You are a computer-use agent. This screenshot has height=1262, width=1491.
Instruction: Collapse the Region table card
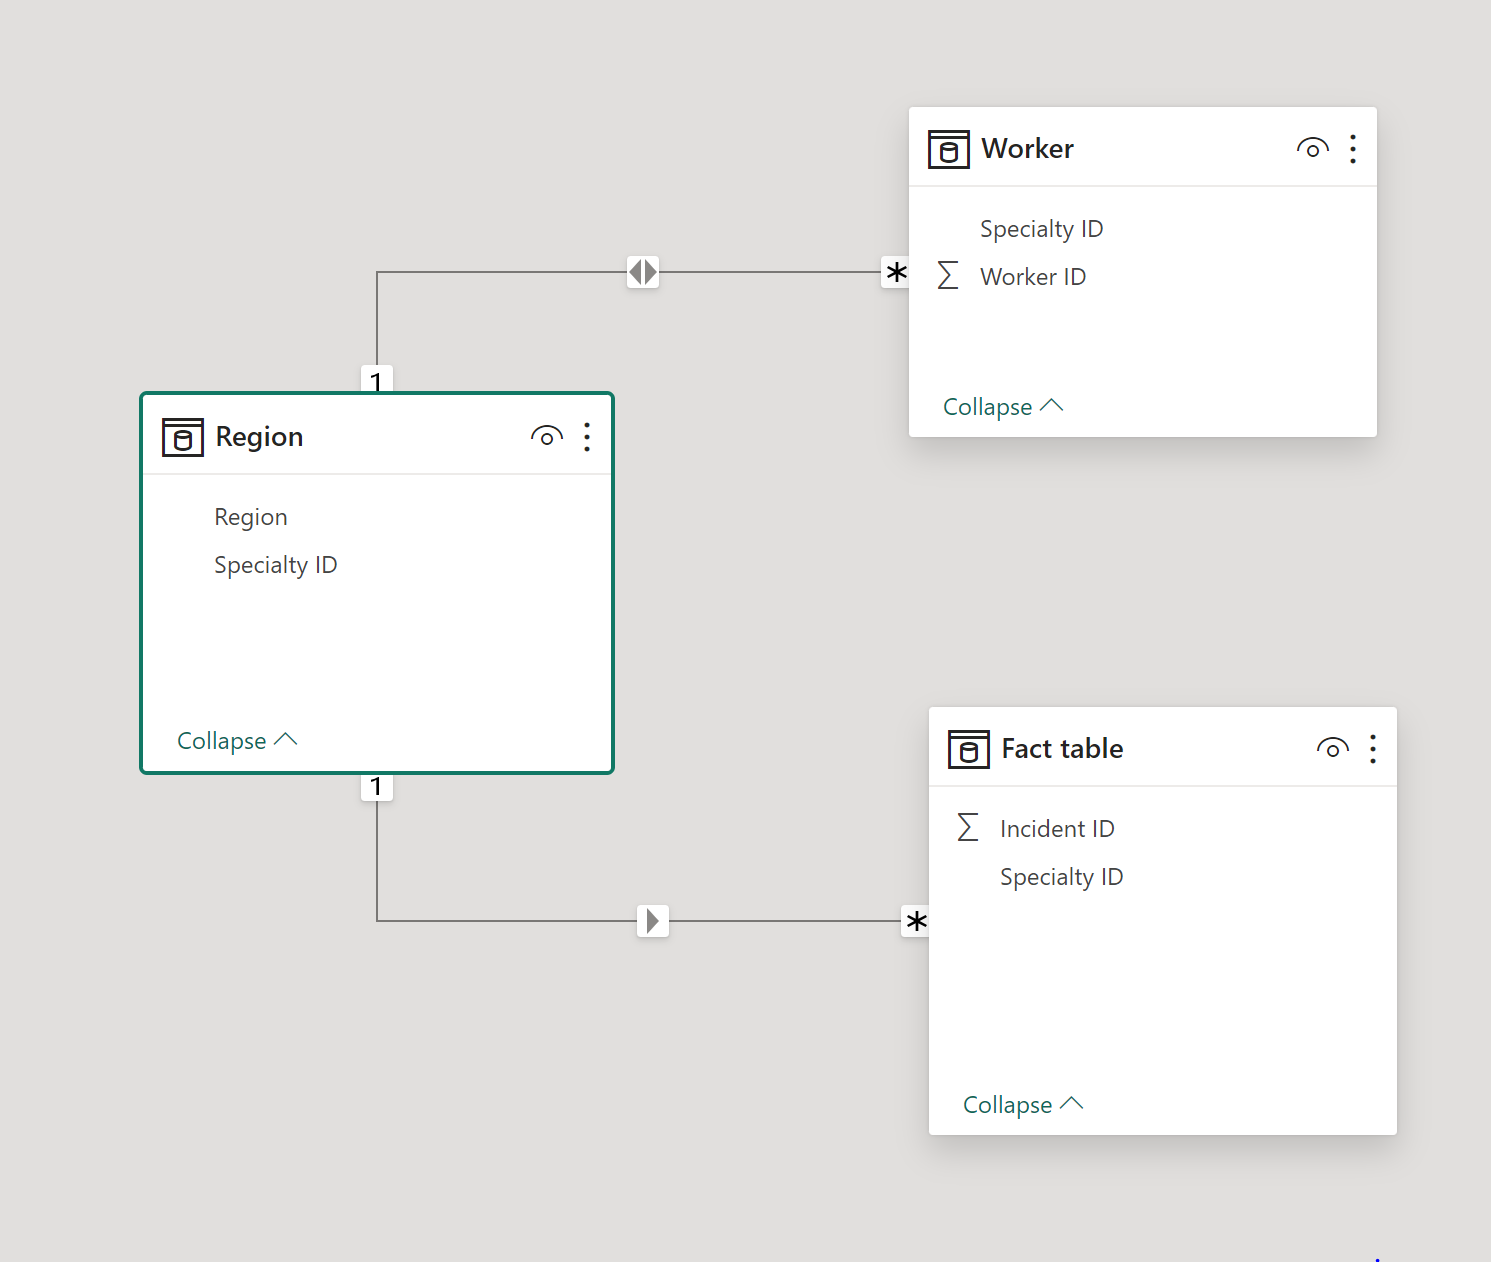(237, 741)
